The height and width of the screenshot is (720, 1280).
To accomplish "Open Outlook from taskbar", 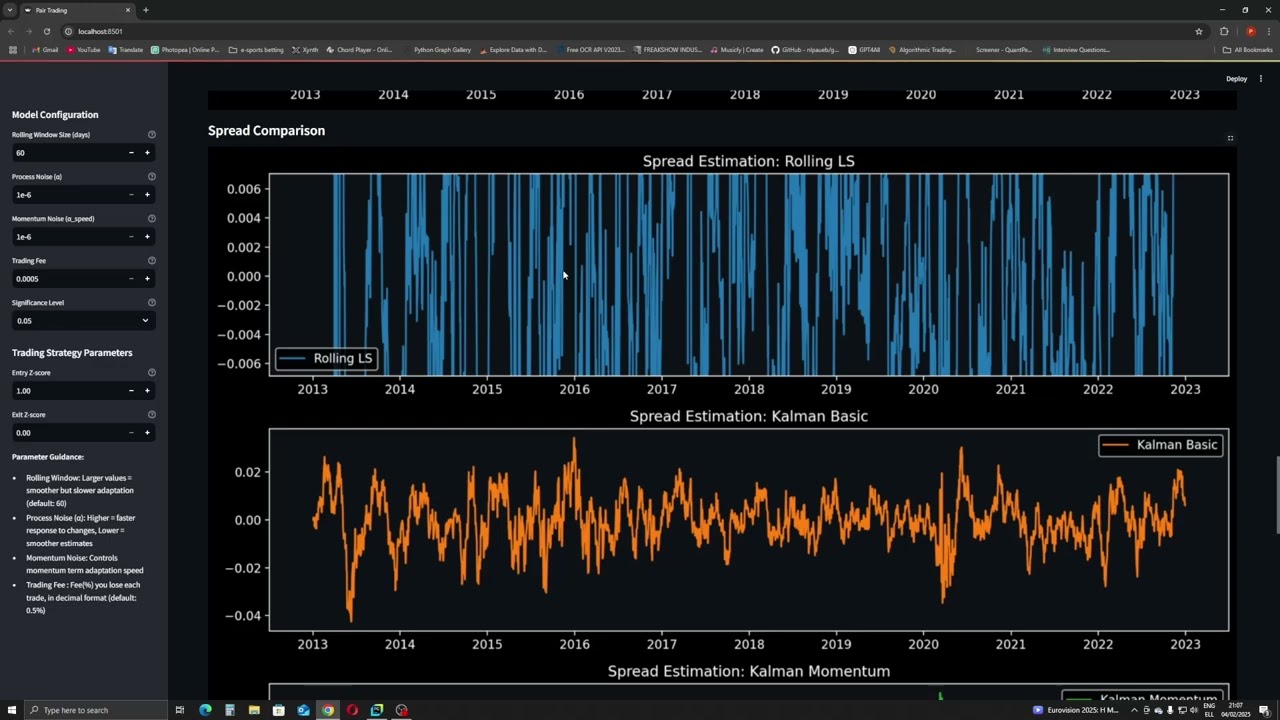I will (x=303, y=710).
